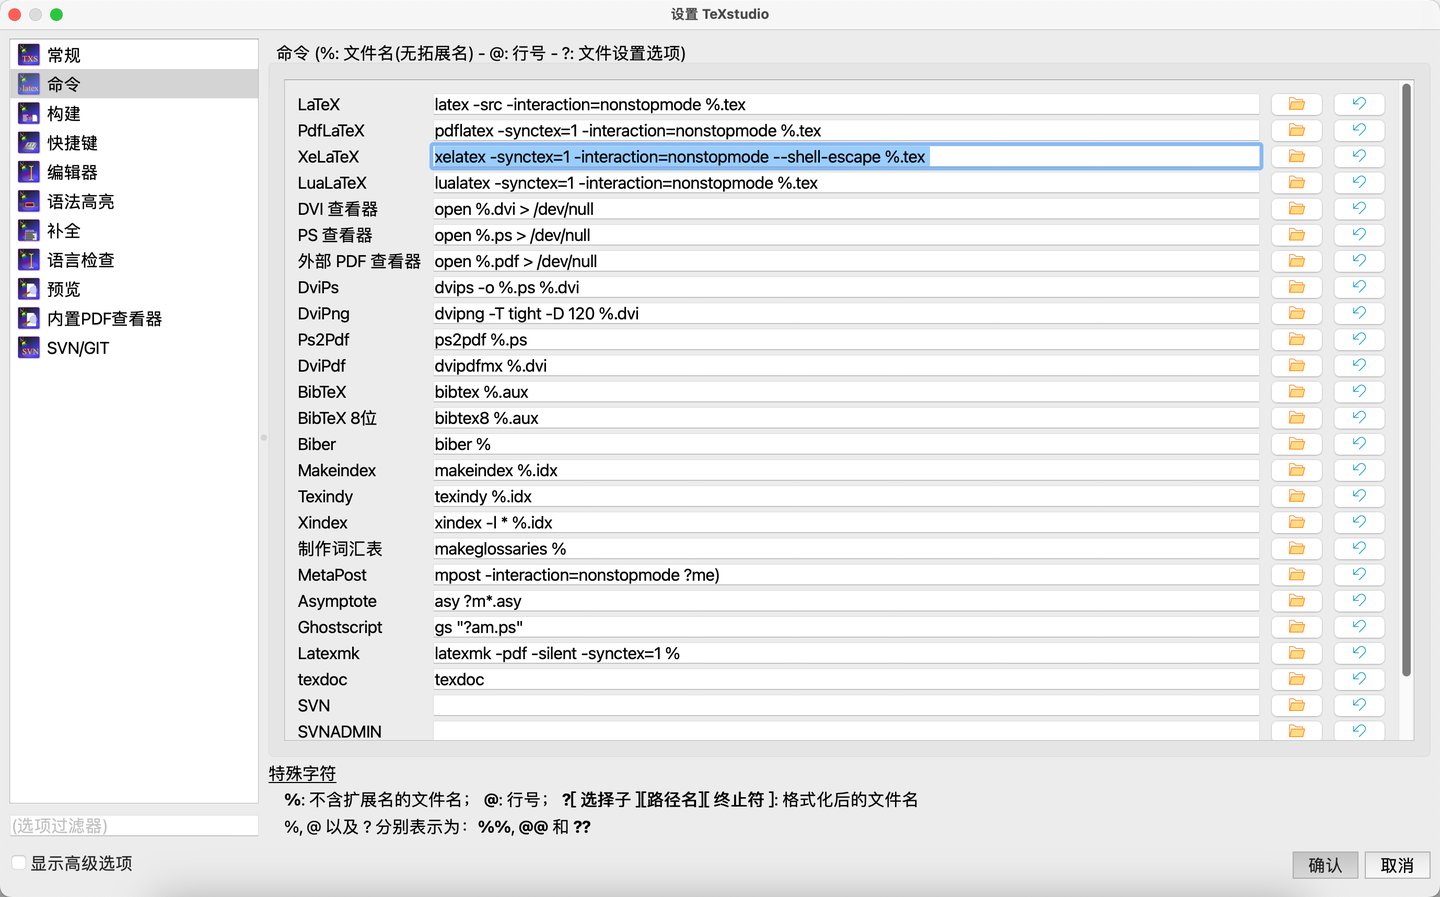This screenshot has height=897, width=1440.
Task: Reset the PdfLaTeX command to default
Action: click(1359, 130)
